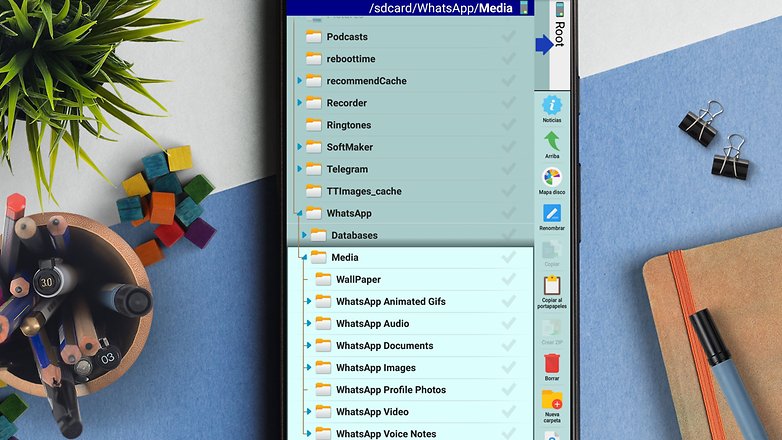The width and height of the screenshot is (782, 440).
Task: Mark the Podcasts row checkmark
Action: (509, 36)
